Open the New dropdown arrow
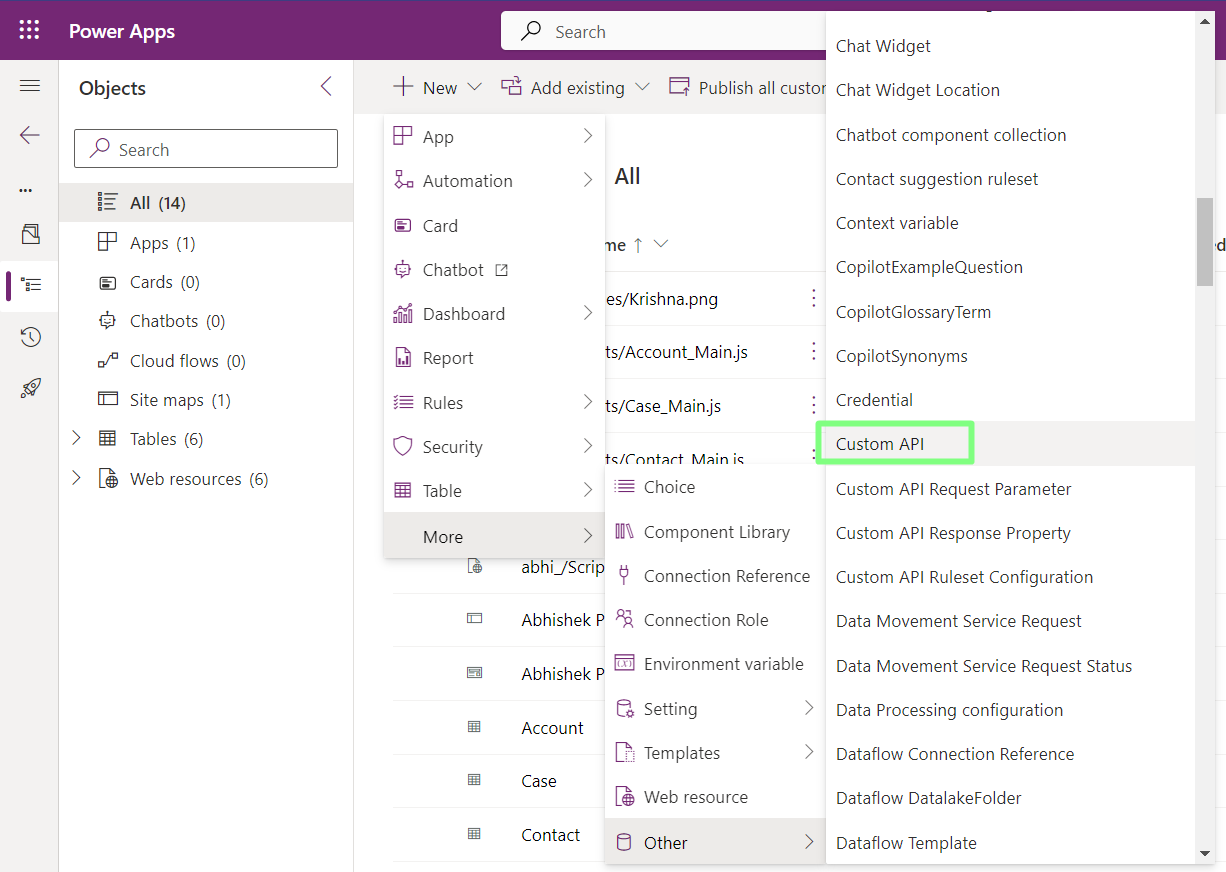Viewport: 1226px width, 872px height. pos(474,88)
